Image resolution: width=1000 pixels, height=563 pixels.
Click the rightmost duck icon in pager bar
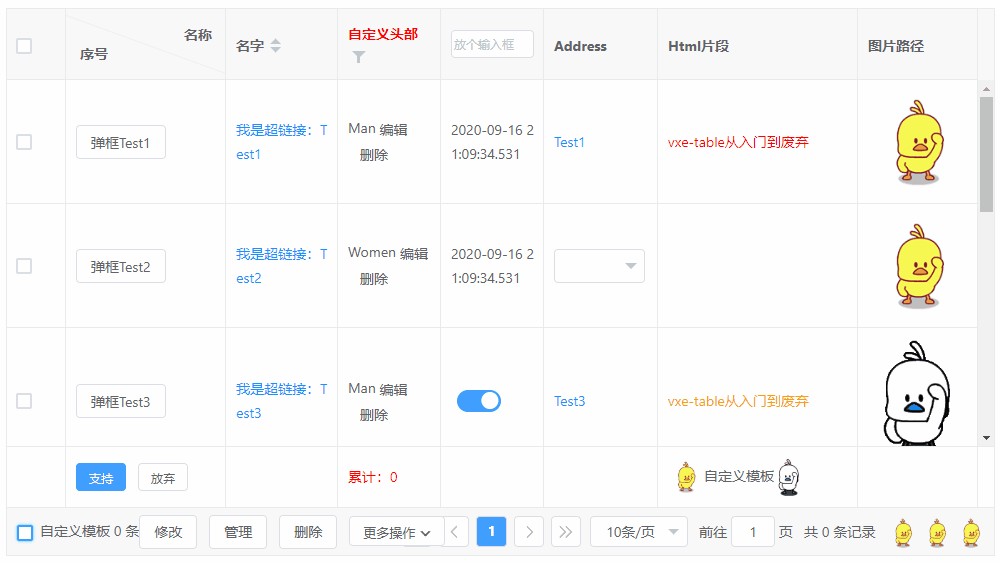pos(971,533)
